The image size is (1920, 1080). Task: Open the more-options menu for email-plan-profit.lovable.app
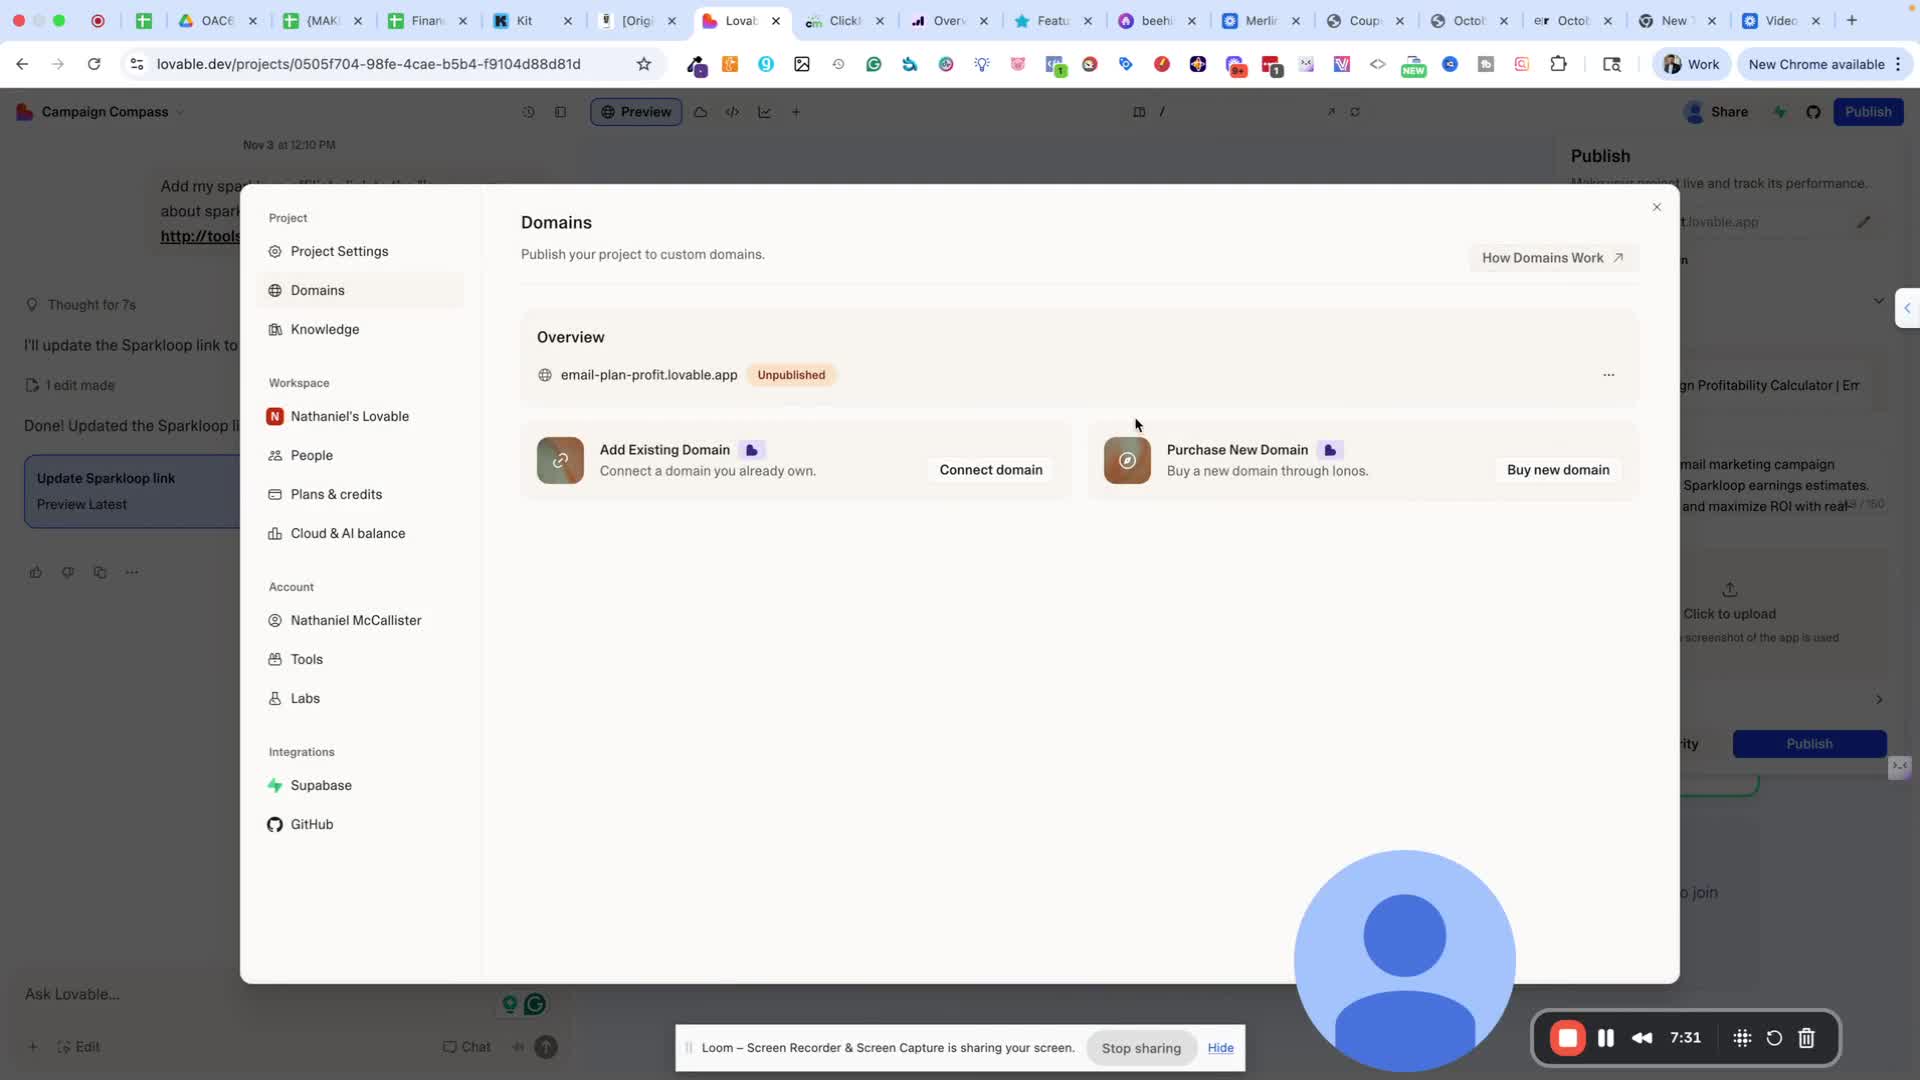(x=1608, y=375)
